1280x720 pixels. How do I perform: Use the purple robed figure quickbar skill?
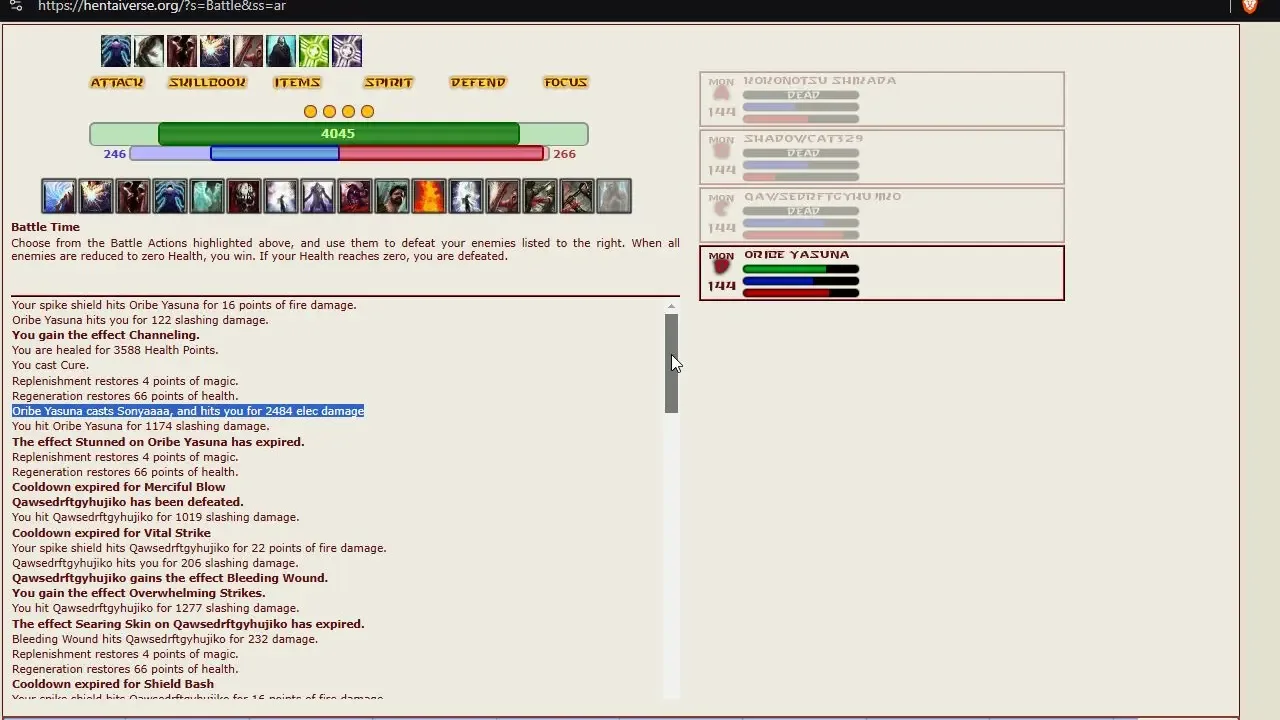tap(318, 196)
